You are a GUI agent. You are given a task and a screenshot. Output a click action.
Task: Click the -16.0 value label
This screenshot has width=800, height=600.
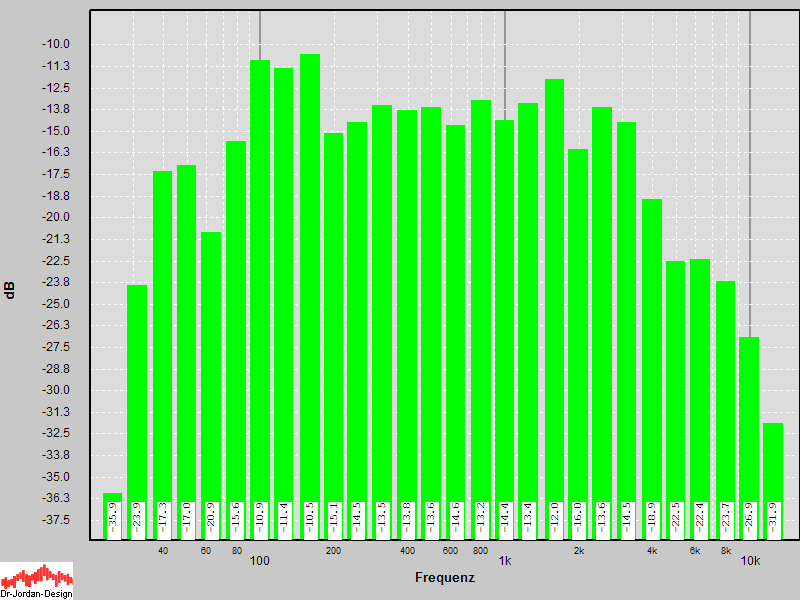[x=578, y=520]
